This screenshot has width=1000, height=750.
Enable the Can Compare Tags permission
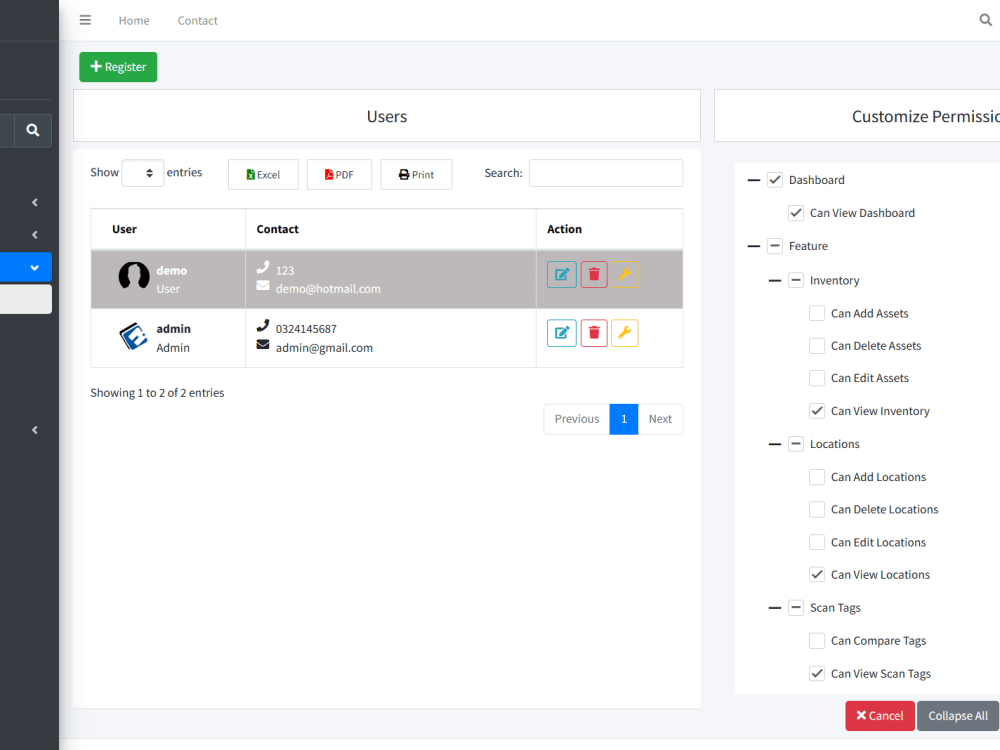tap(816, 640)
